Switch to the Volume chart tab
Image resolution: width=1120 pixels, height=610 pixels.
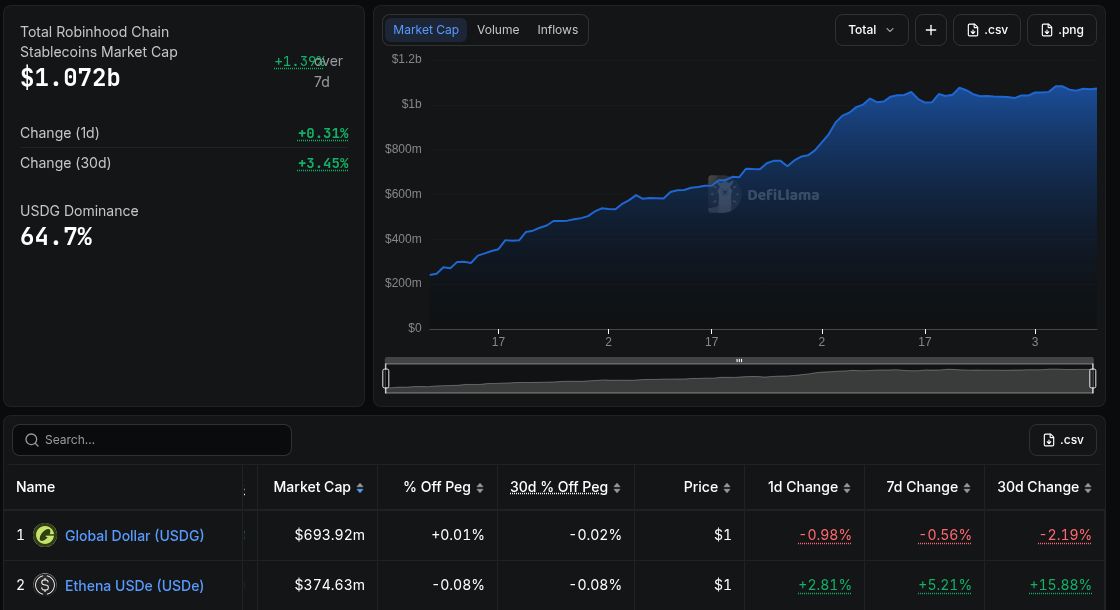click(498, 30)
